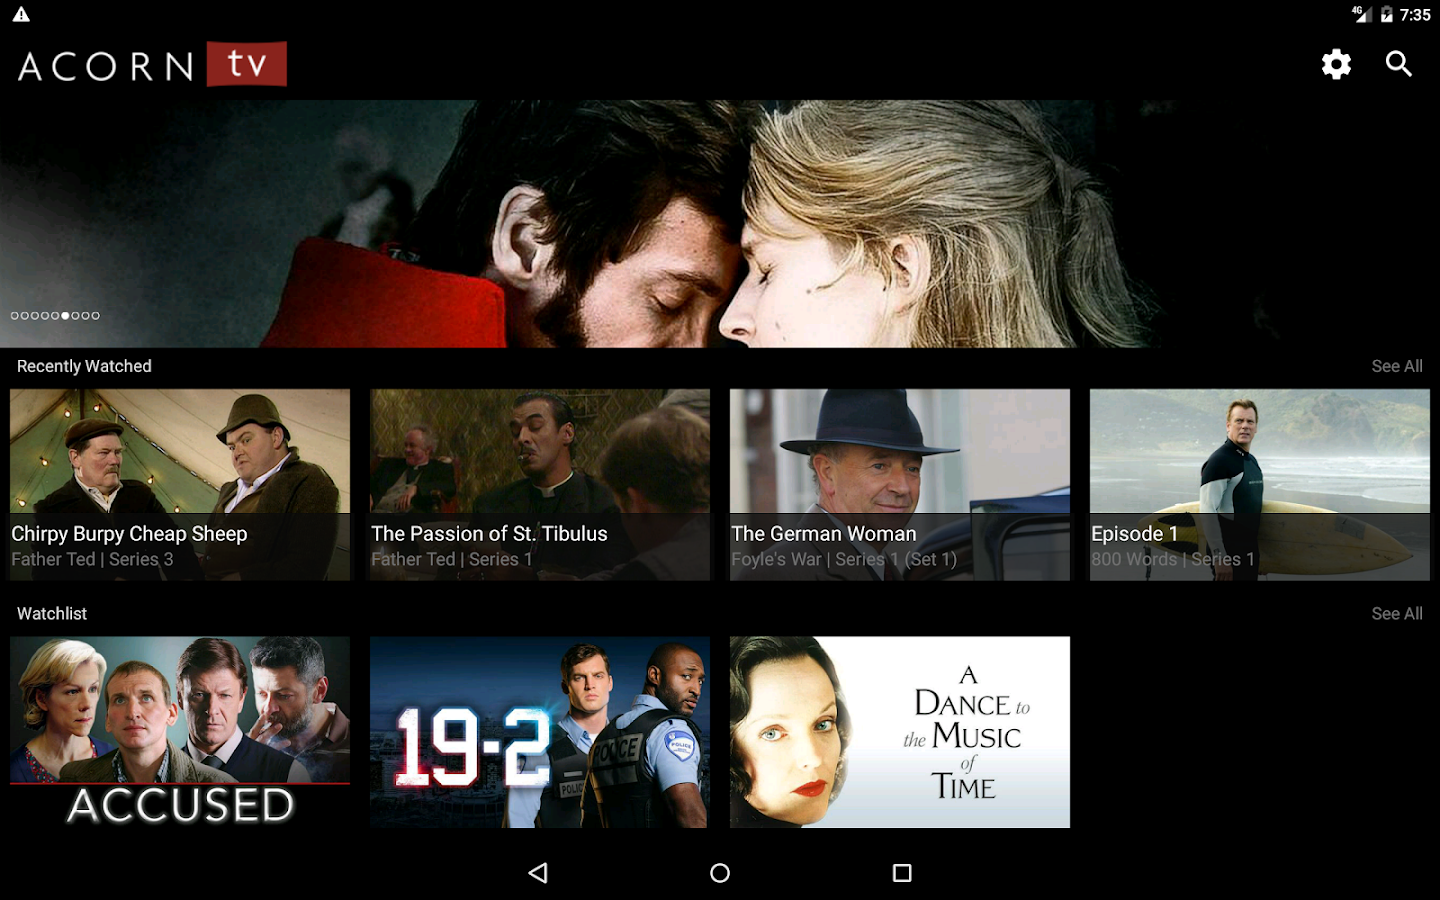Open the featured banner with the embracing couple
1440x900 pixels.
(x=720, y=223)
